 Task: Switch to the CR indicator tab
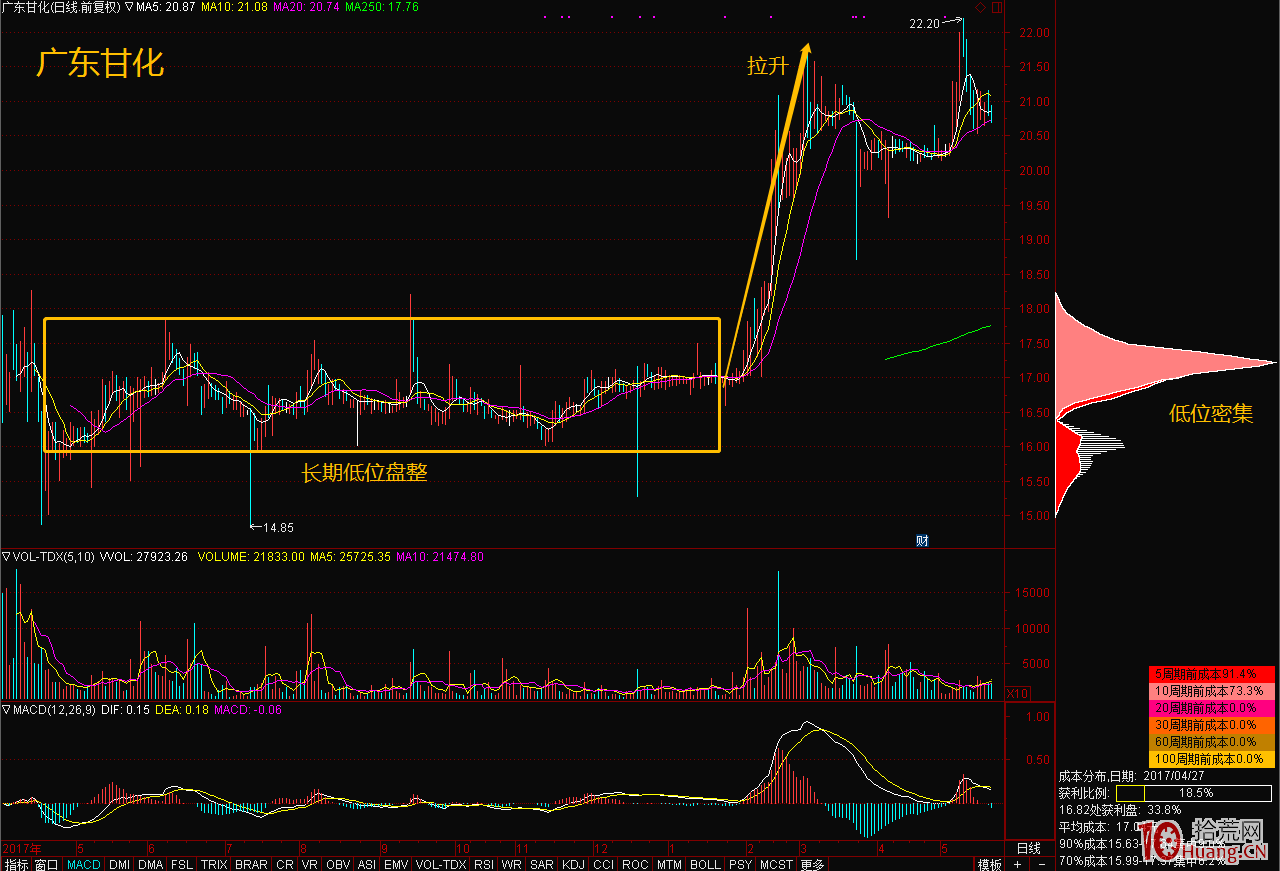(285, 864)
